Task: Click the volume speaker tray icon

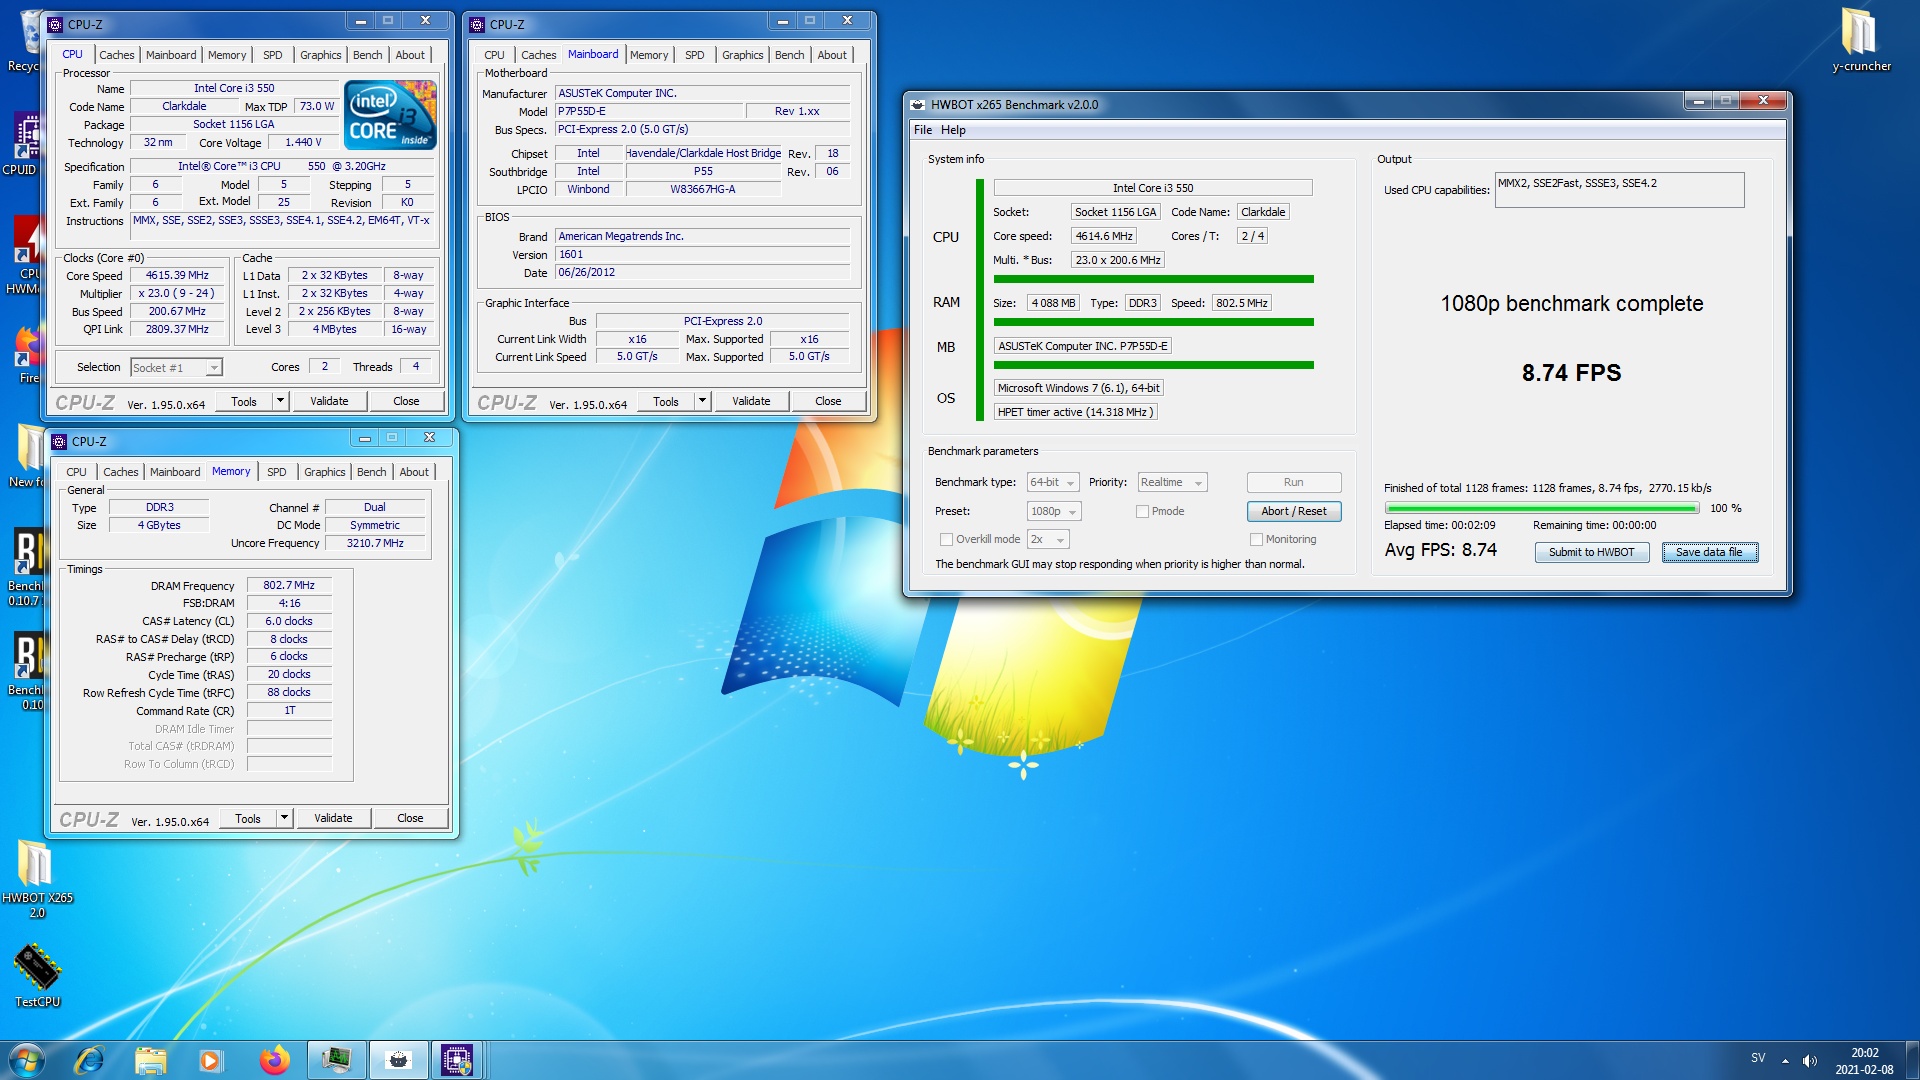Action: click(1810, 1061)
